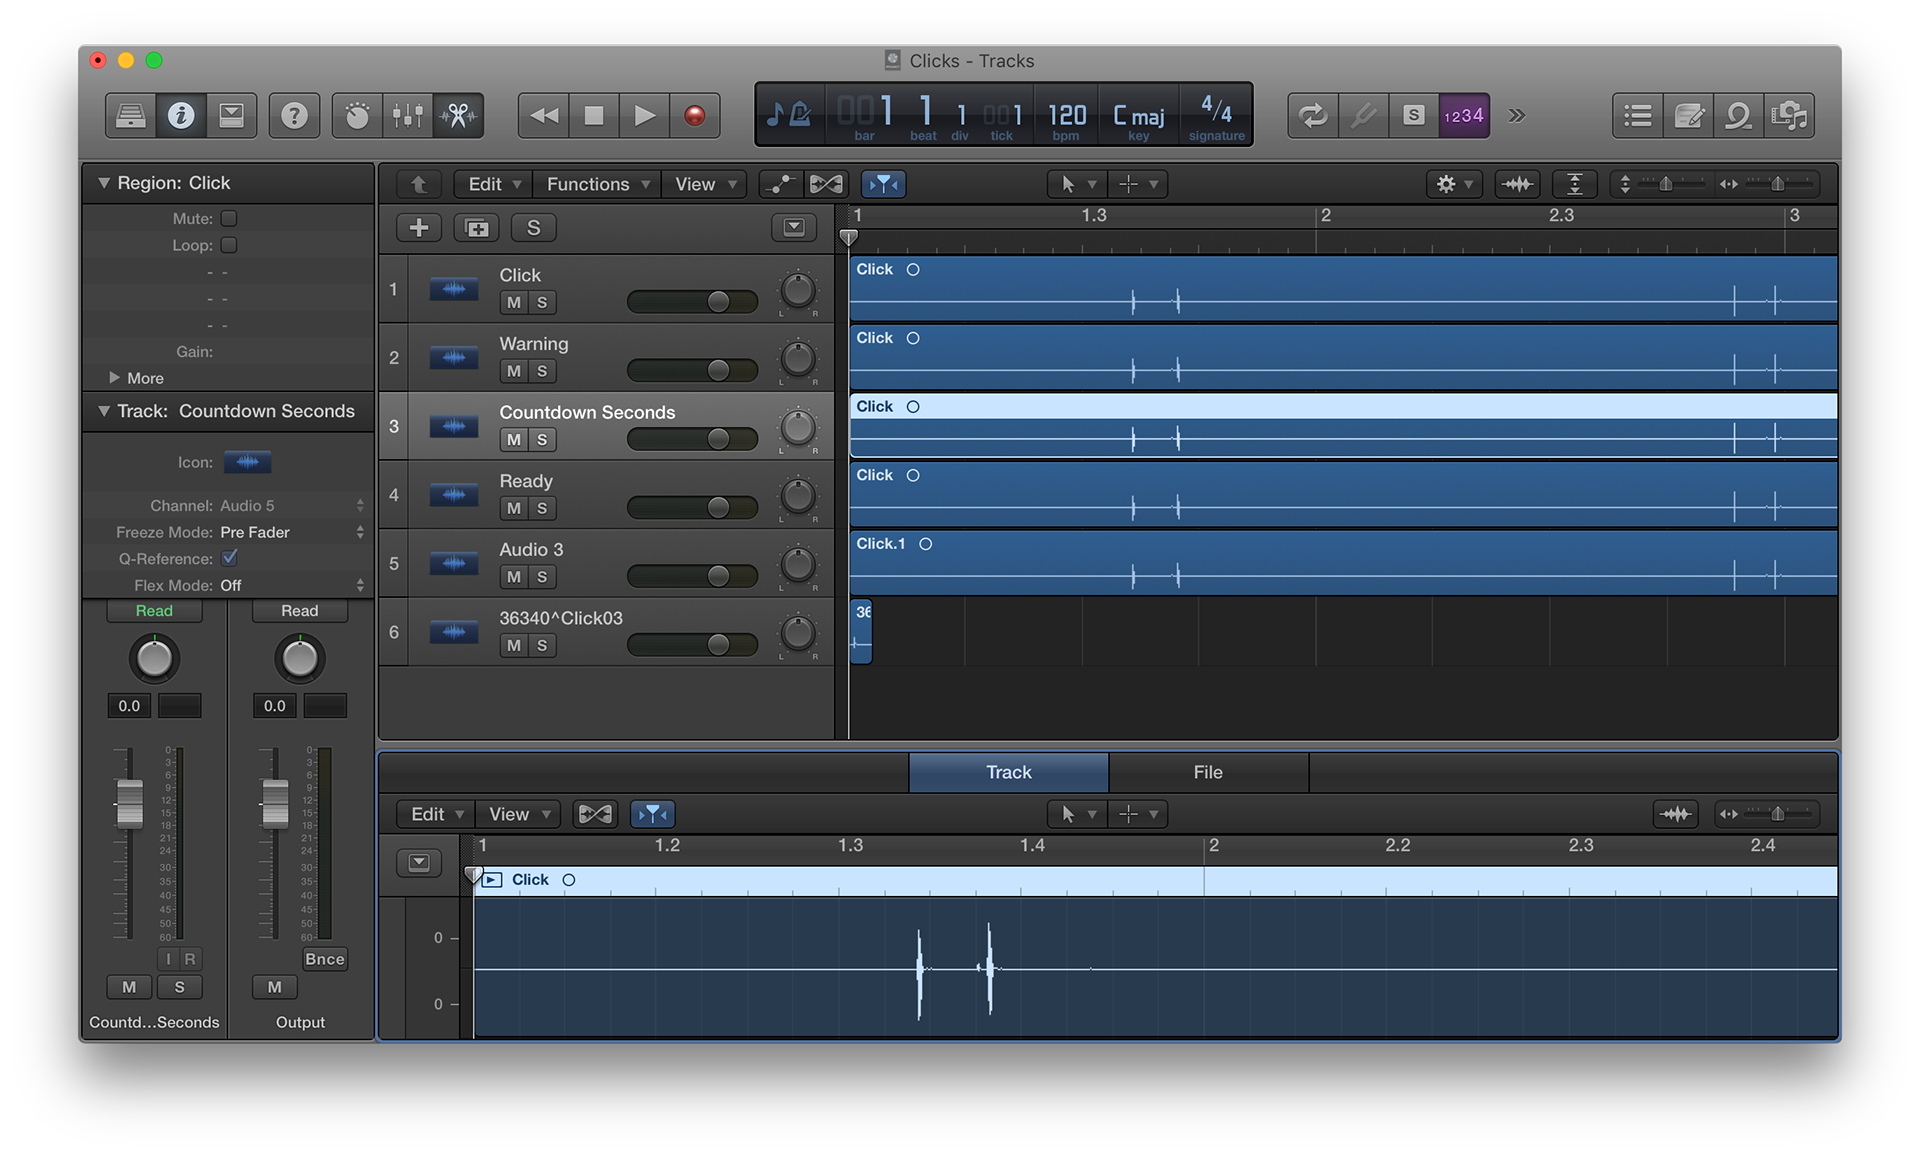Open the Functions menu
The image size is (1920, 1155).
point(597,184)
